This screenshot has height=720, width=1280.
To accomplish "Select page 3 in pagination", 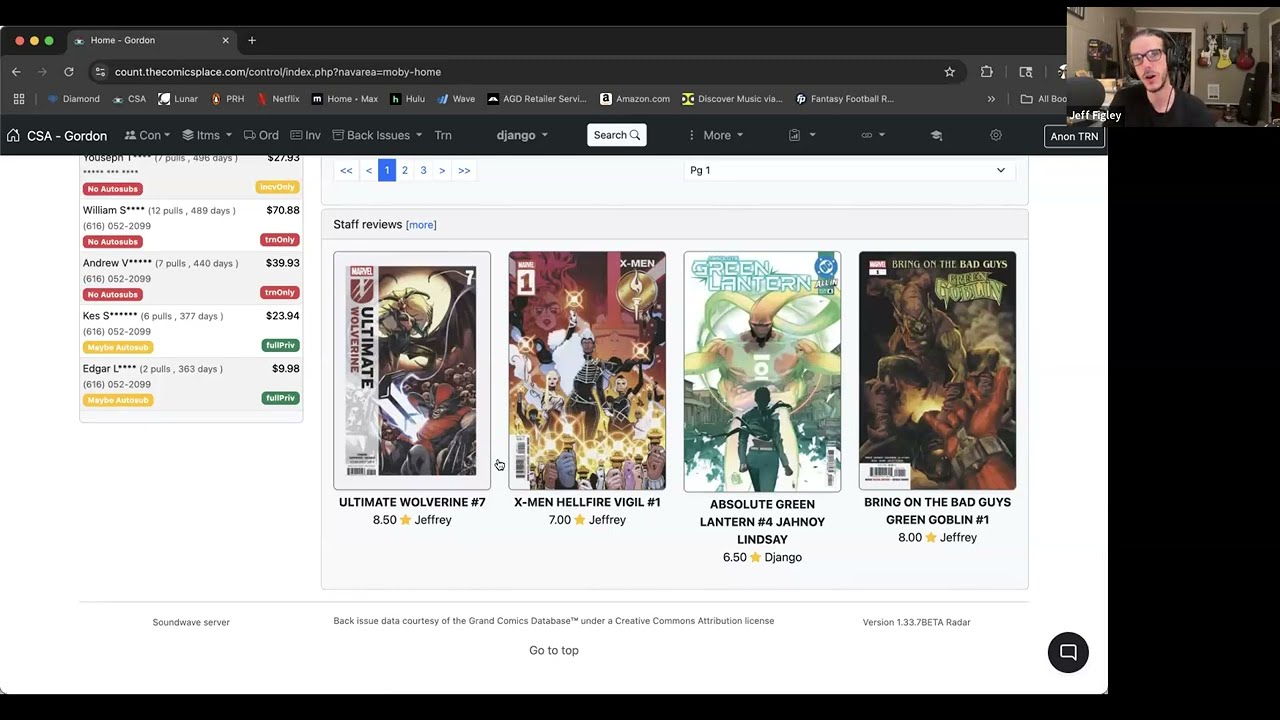I will [423, 170].
